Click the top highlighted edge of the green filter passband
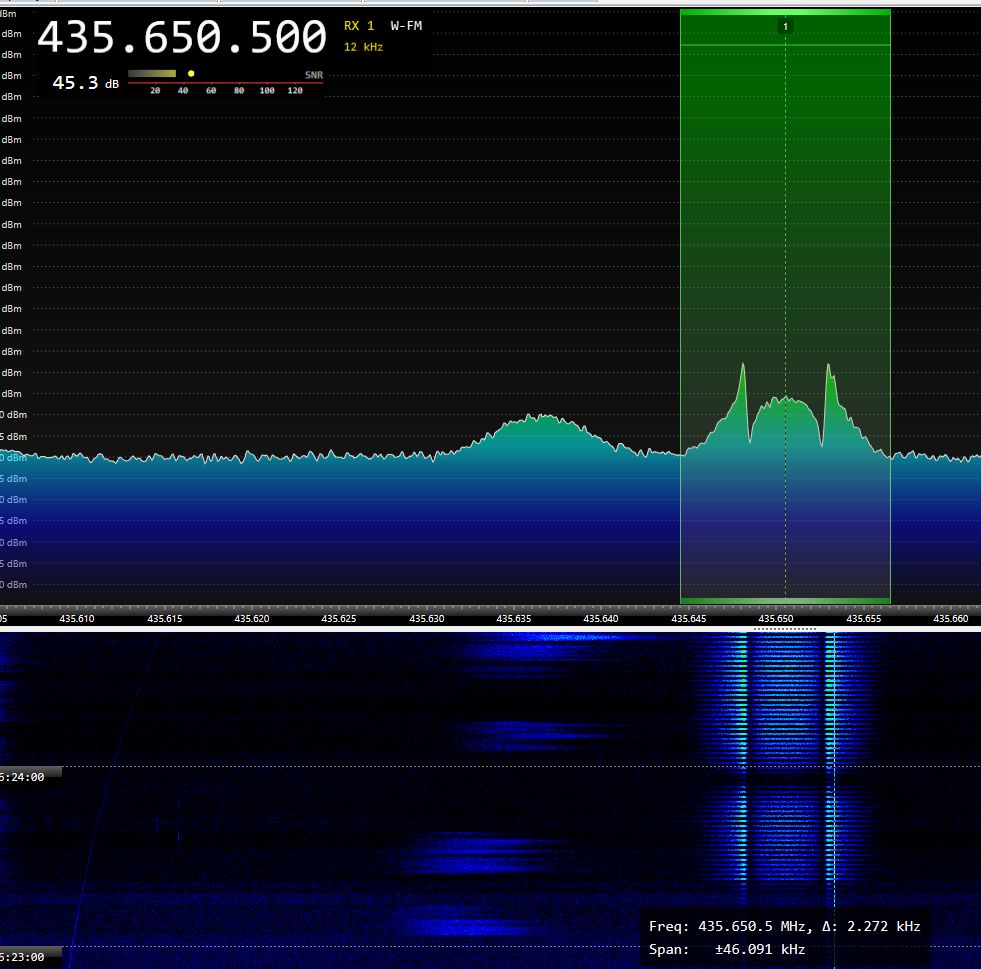This screenshot has width=981, height=969. click(785, 12)
